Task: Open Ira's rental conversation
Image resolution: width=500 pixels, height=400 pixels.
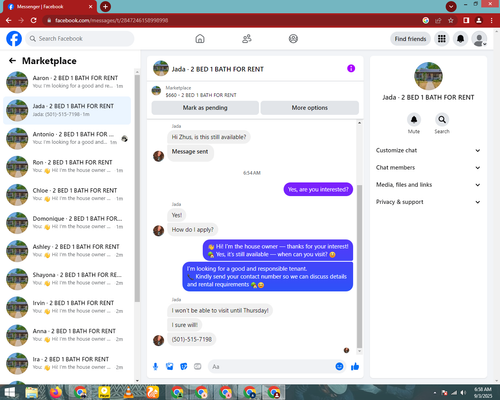Action: pos(67,363)
